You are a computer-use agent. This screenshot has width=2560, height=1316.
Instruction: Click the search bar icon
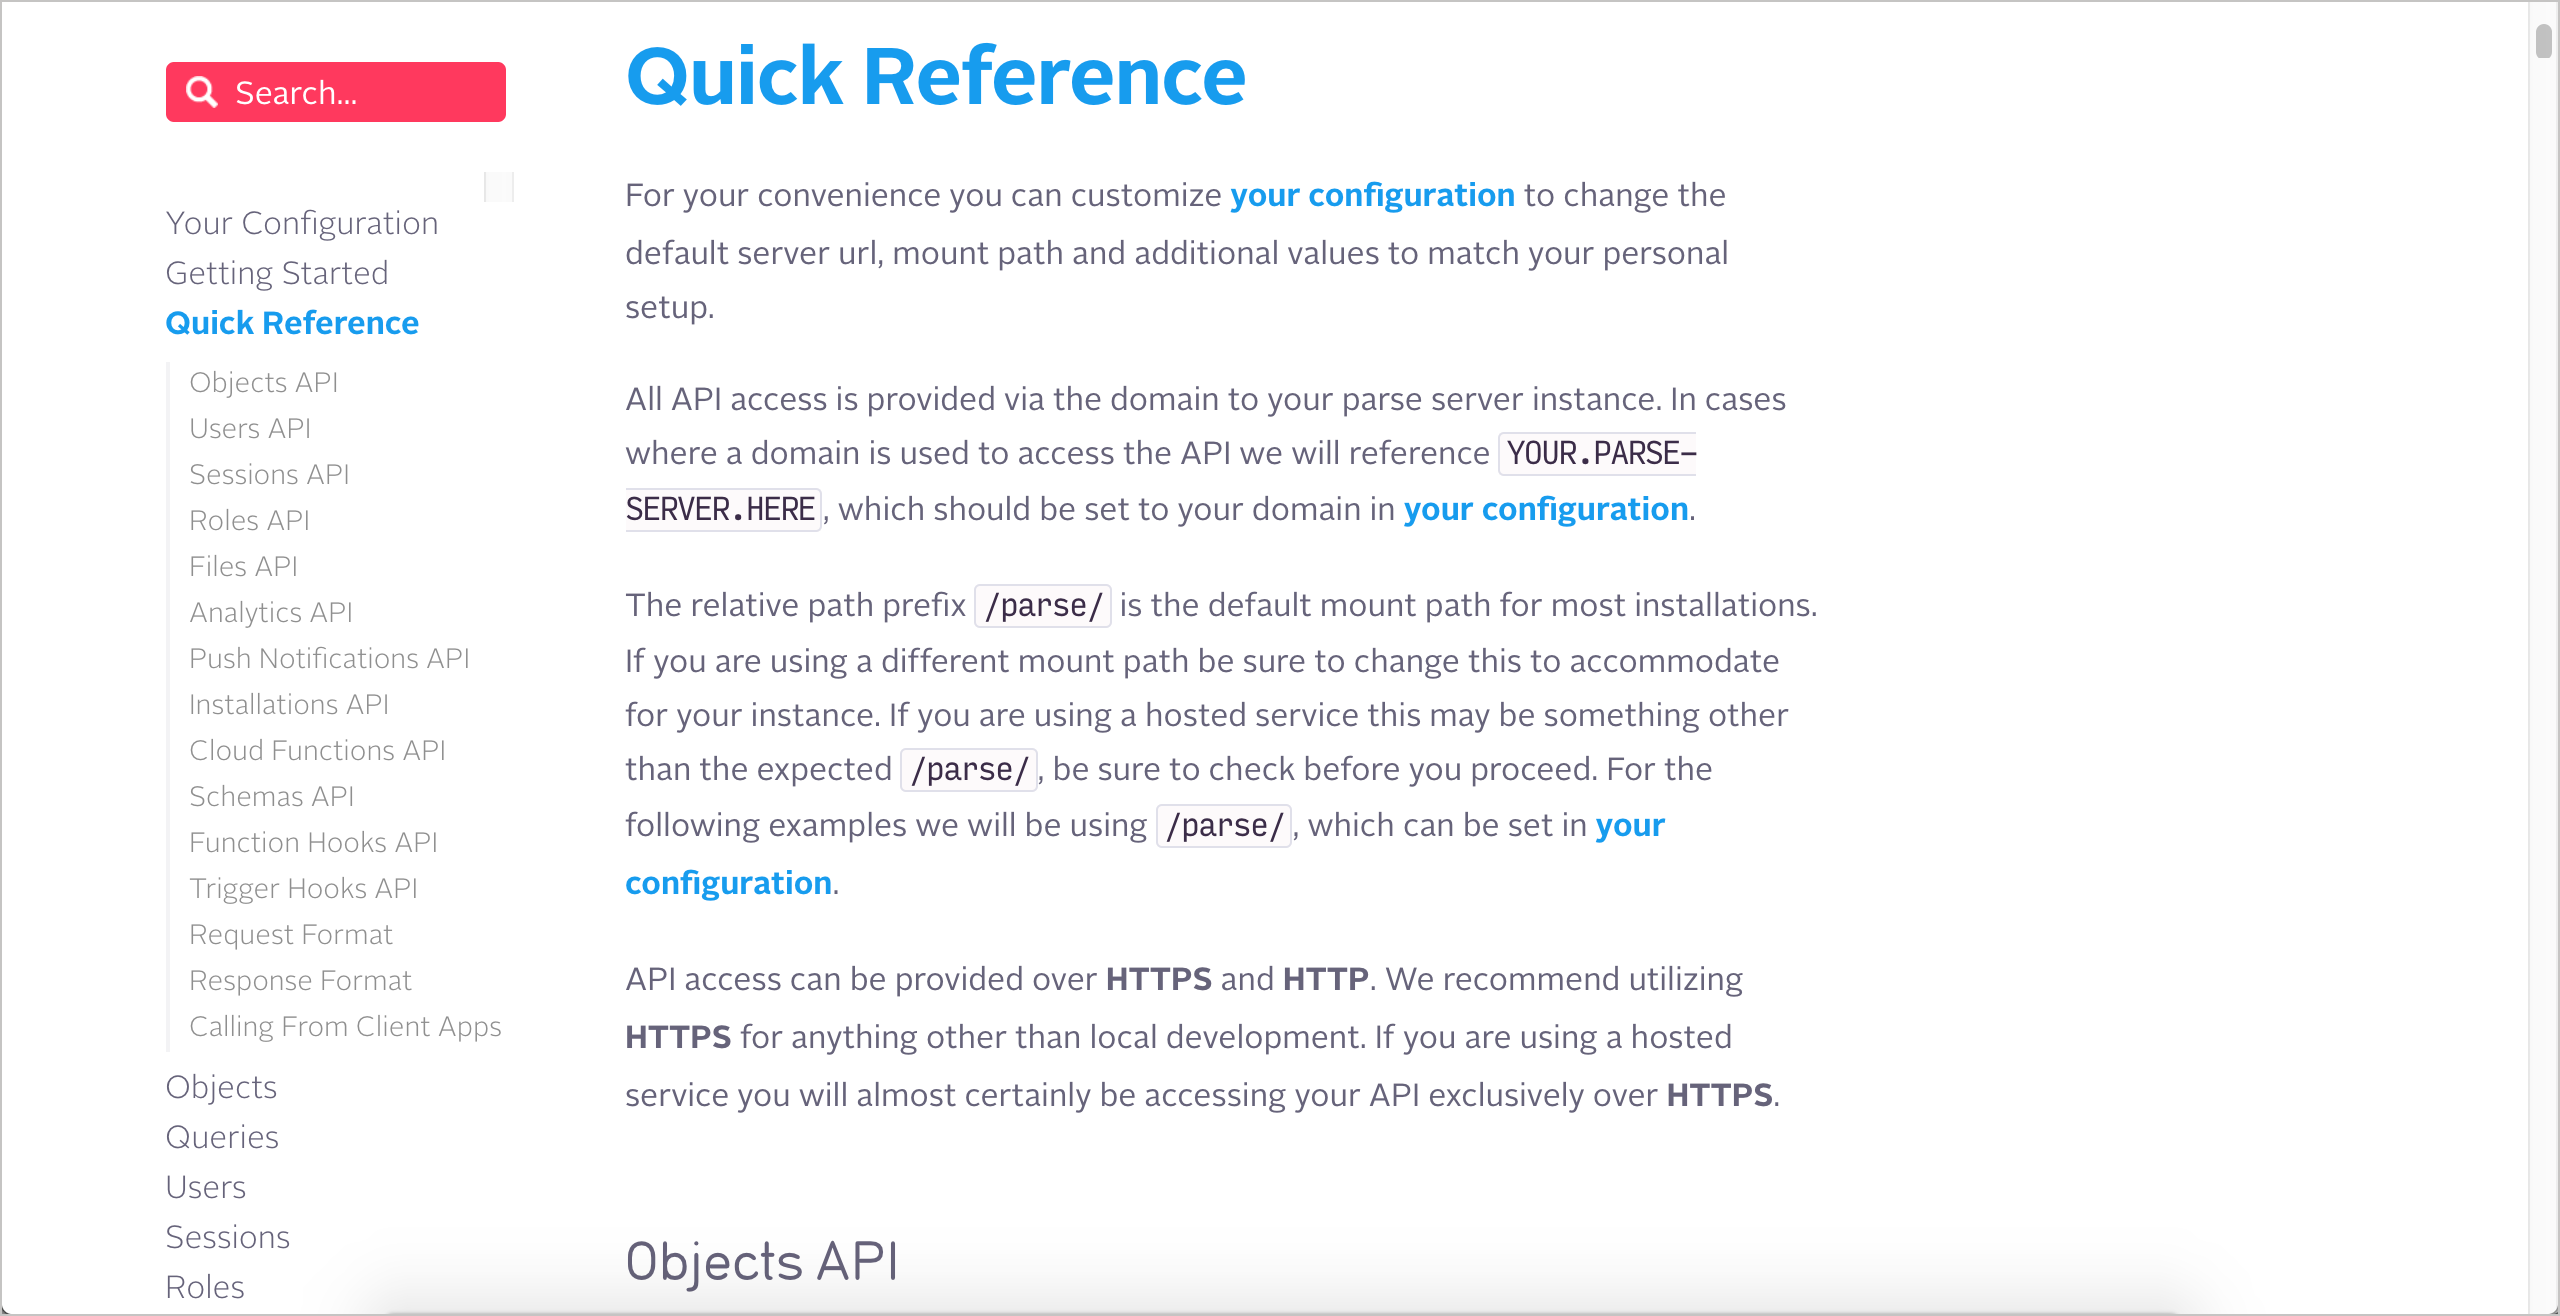(x=201, y=92)
